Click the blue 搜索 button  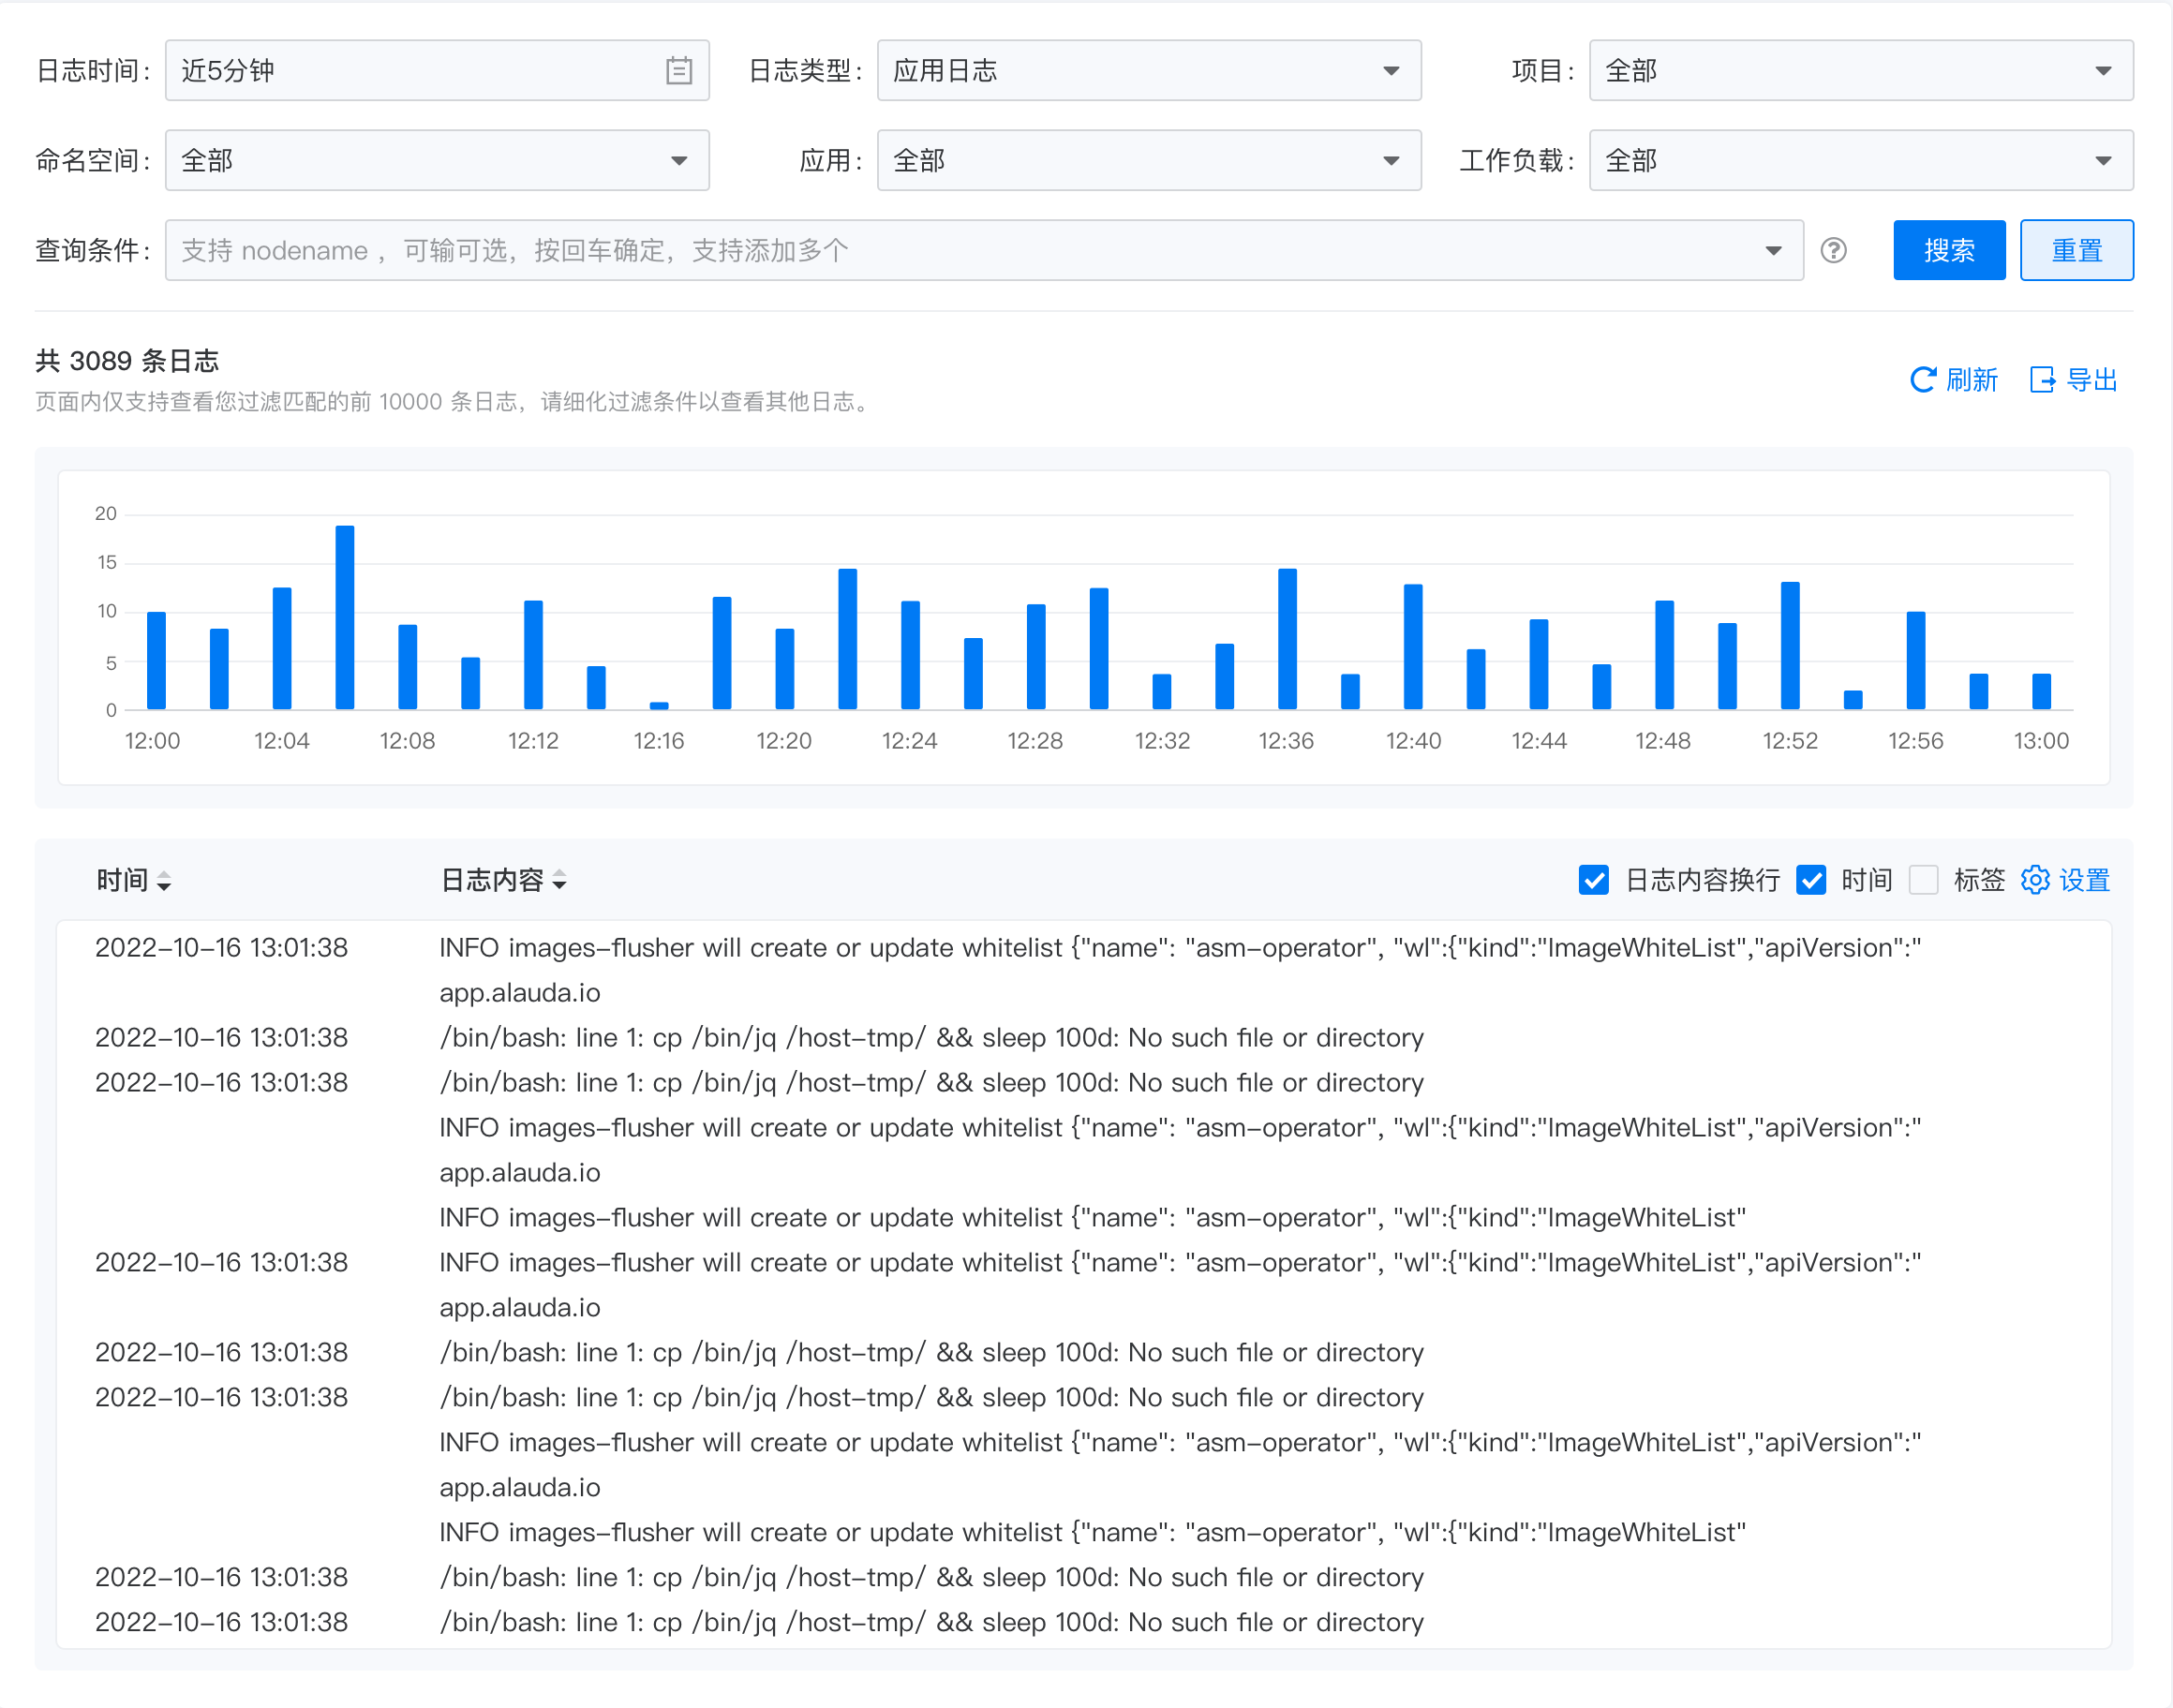[x=1948, y=250]
